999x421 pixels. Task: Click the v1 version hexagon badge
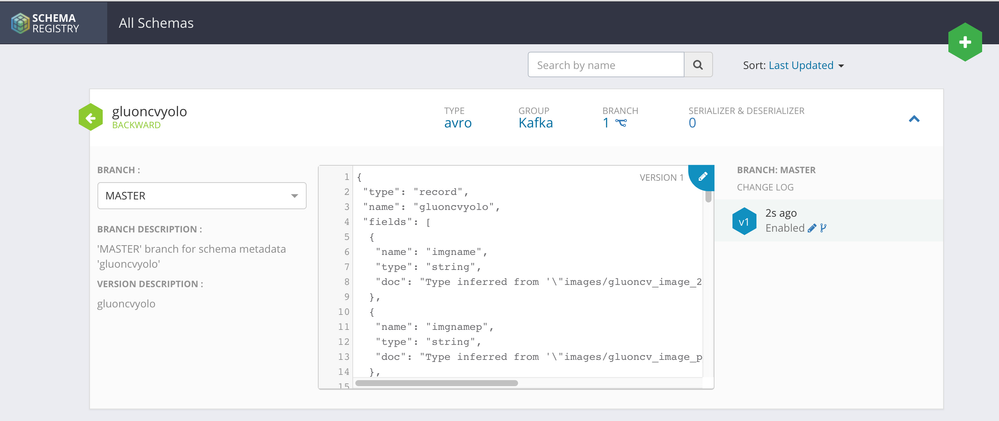coord(743,221)
